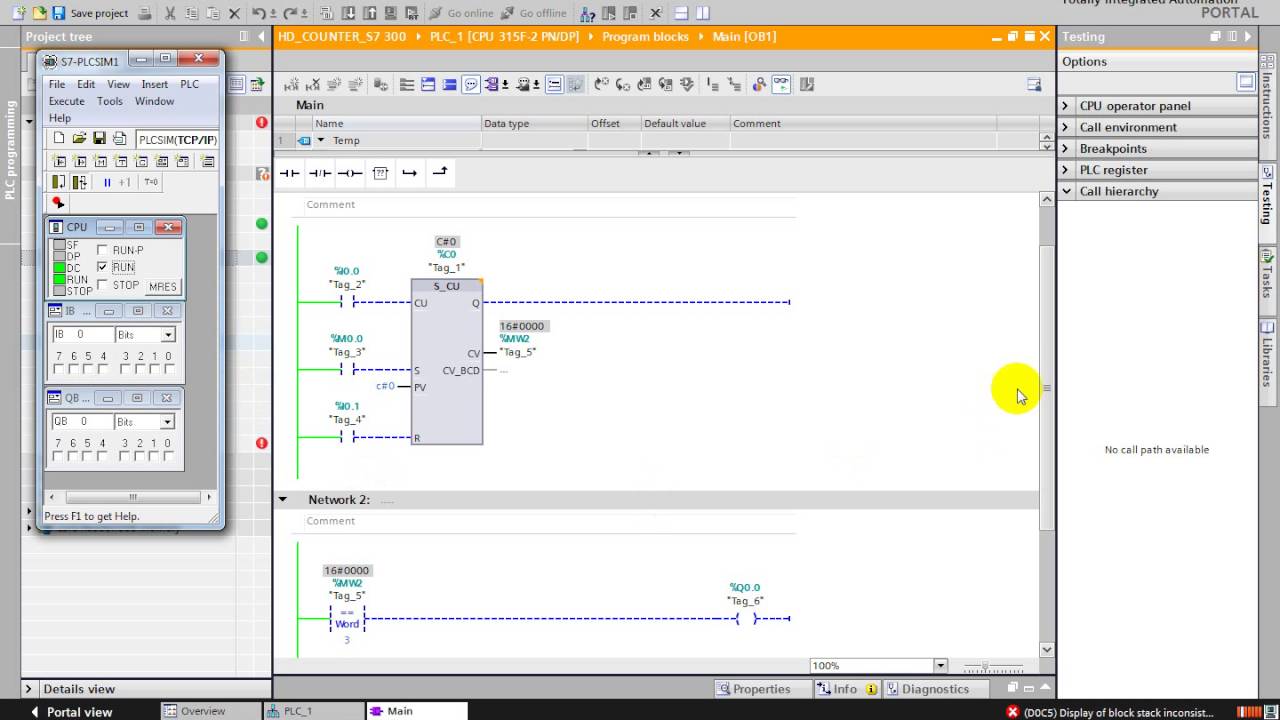The image size is (1280, 720).
Task: Insert a normally open contact
Action: (289, 173)
